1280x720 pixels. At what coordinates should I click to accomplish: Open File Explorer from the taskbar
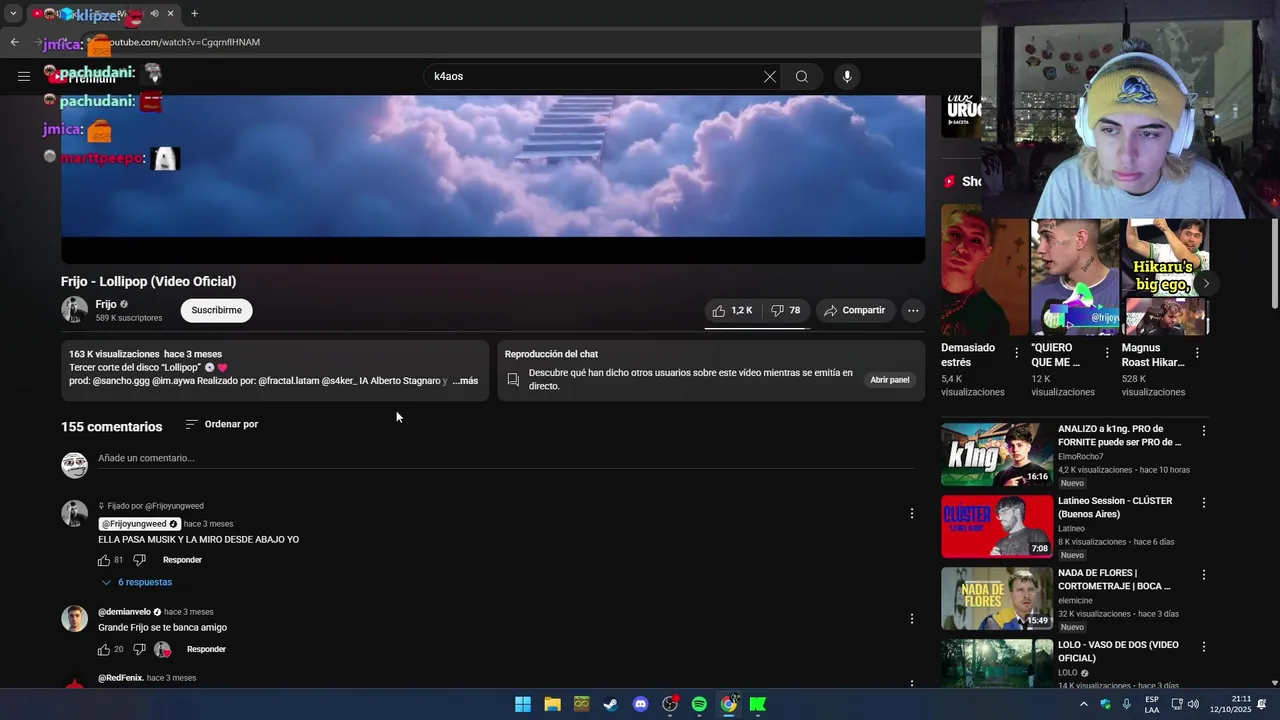(552, 704)
